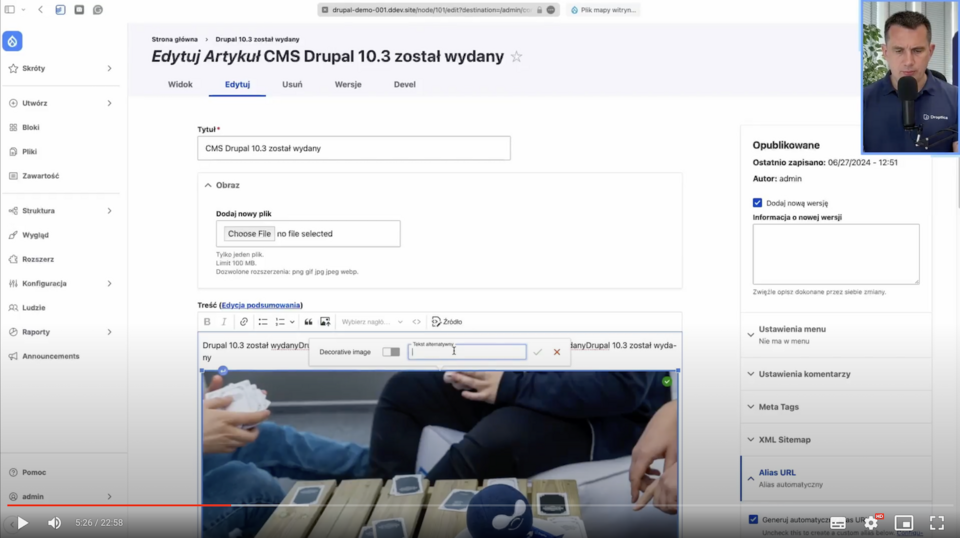Expand the Utwórz submenu arrow
Image resolution: width=960 pixels, height=538 pixels.
click(x=110, y=103)
